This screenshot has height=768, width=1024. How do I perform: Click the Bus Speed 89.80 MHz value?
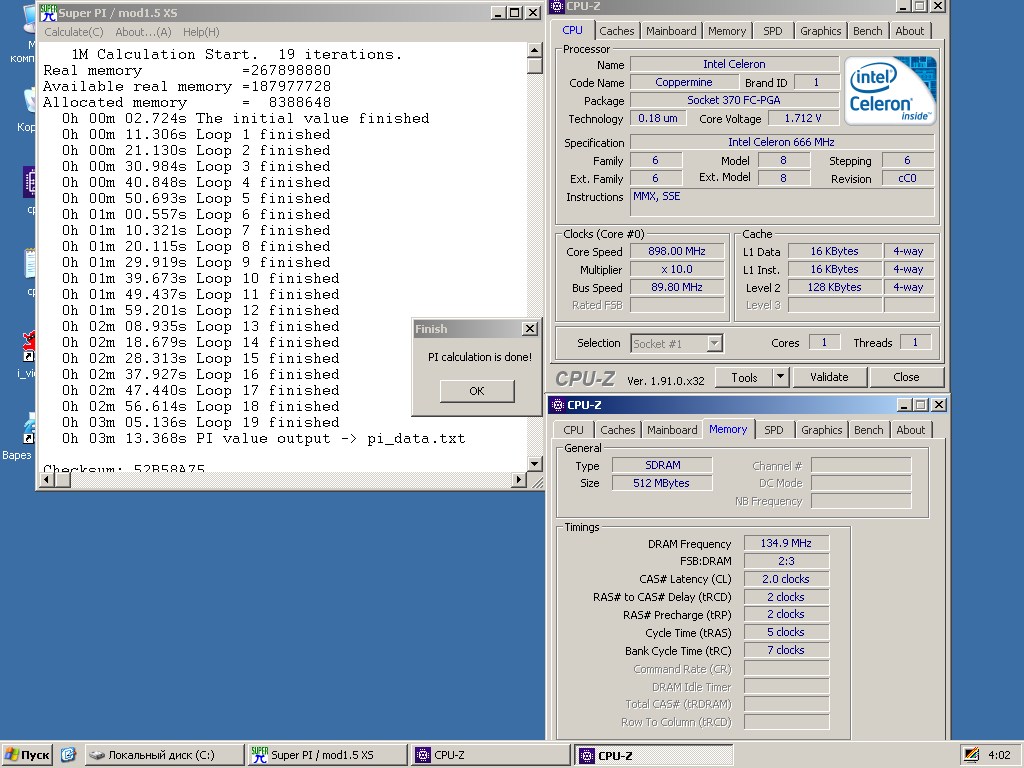click(677, 287)
